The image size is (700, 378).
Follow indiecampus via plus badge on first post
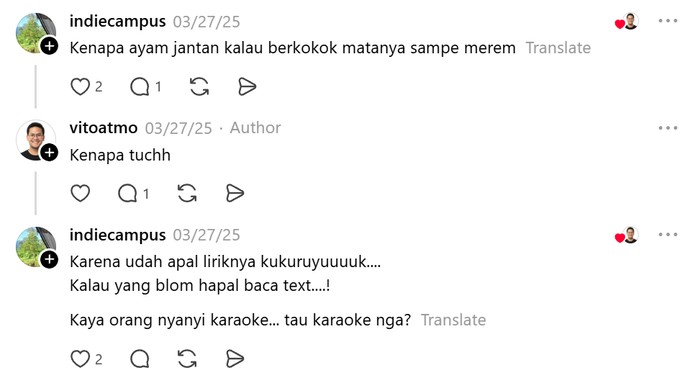pyautogui.click(x=49, y=46)
